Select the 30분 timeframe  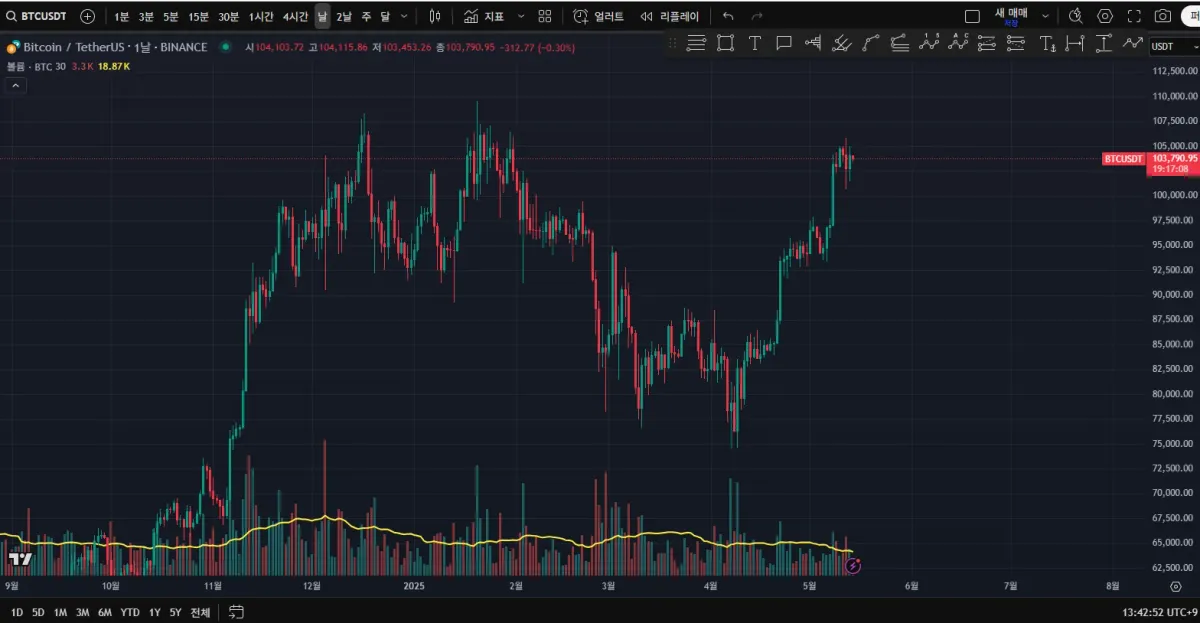tap(229, 17)
